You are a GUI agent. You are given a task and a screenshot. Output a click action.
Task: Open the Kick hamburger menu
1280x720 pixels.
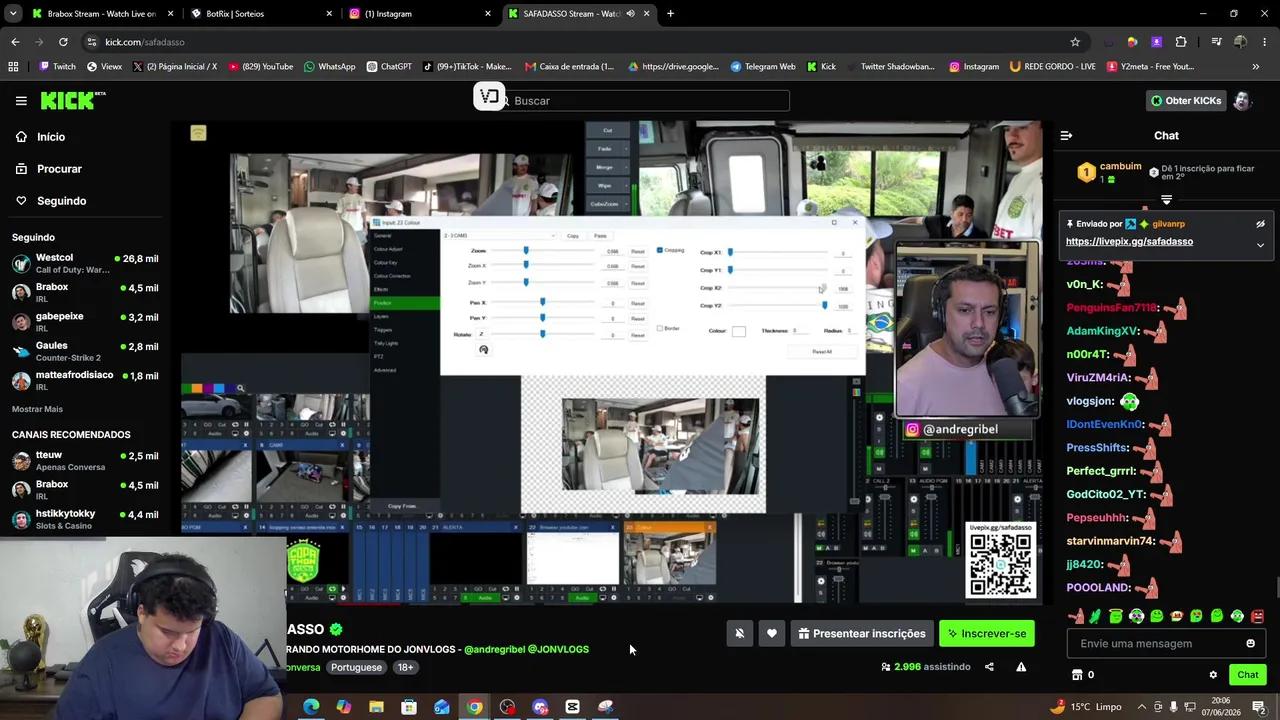coord(21,100)
